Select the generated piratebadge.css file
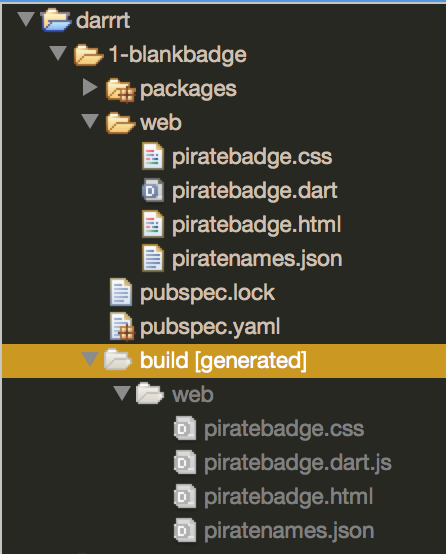 tap(284, 429)
